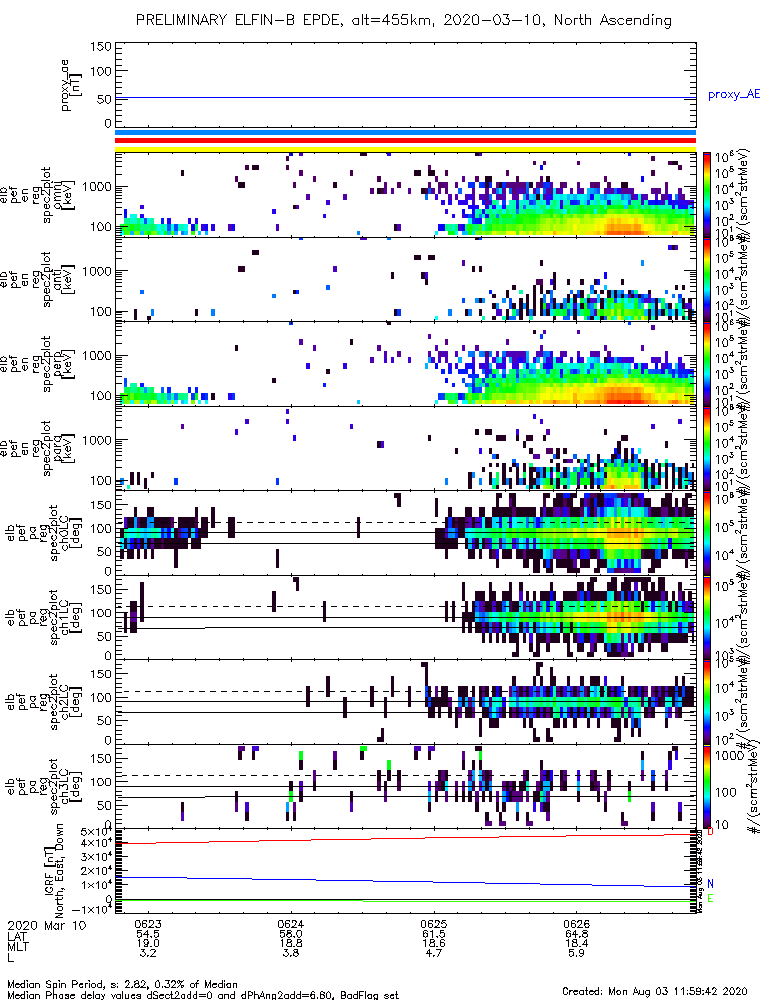Click the red 'D' IGRF legend letter

click(x=711, y=832)
